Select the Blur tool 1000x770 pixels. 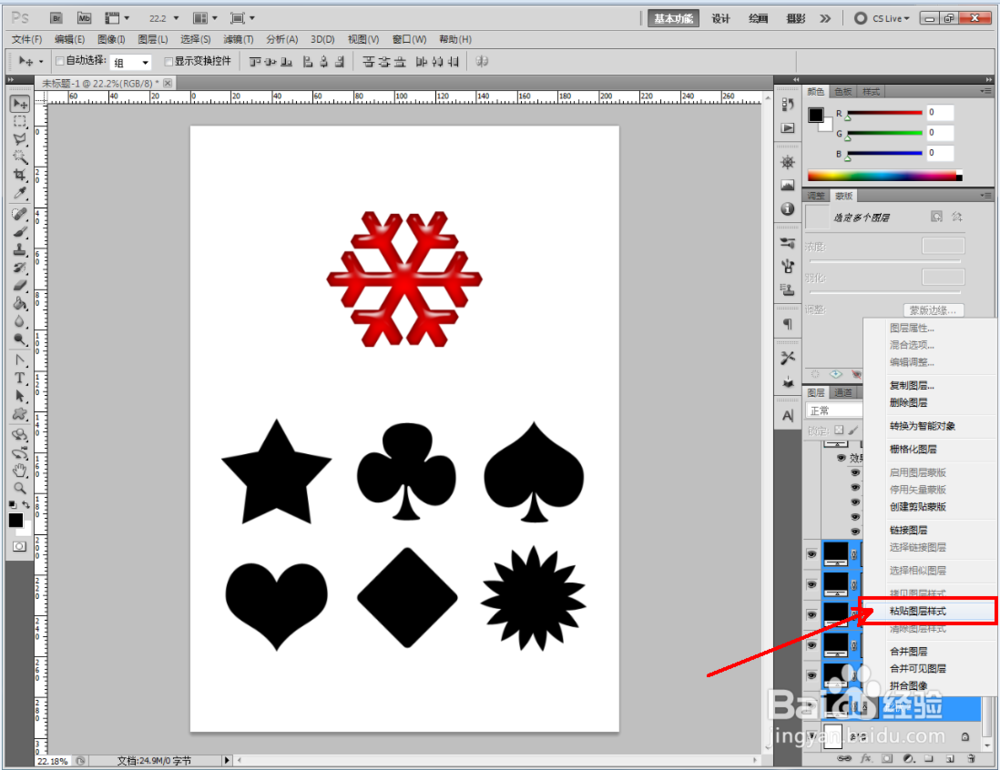pos(20,321)
